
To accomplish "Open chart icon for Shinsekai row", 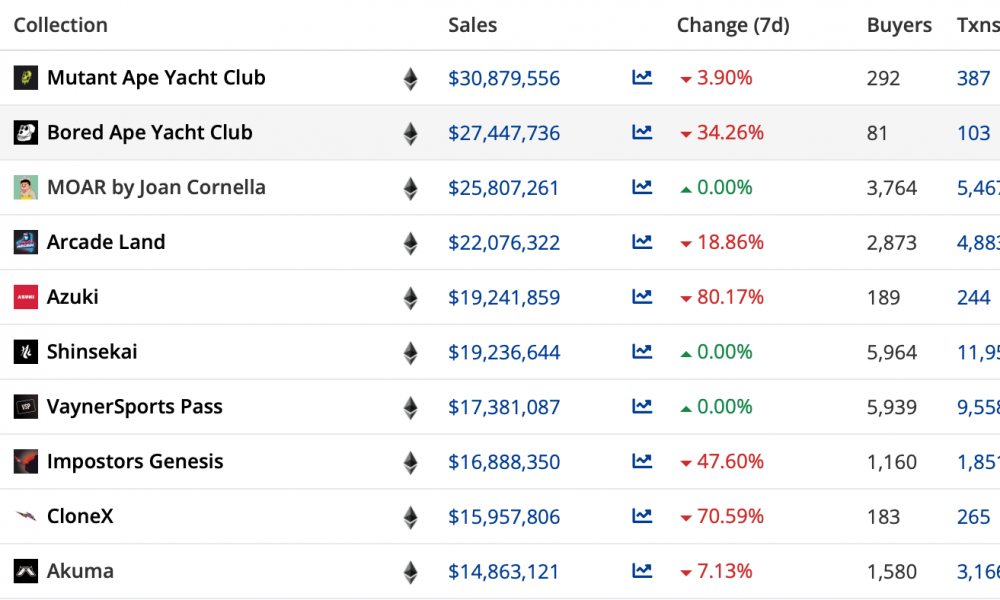I will (642, 351).
